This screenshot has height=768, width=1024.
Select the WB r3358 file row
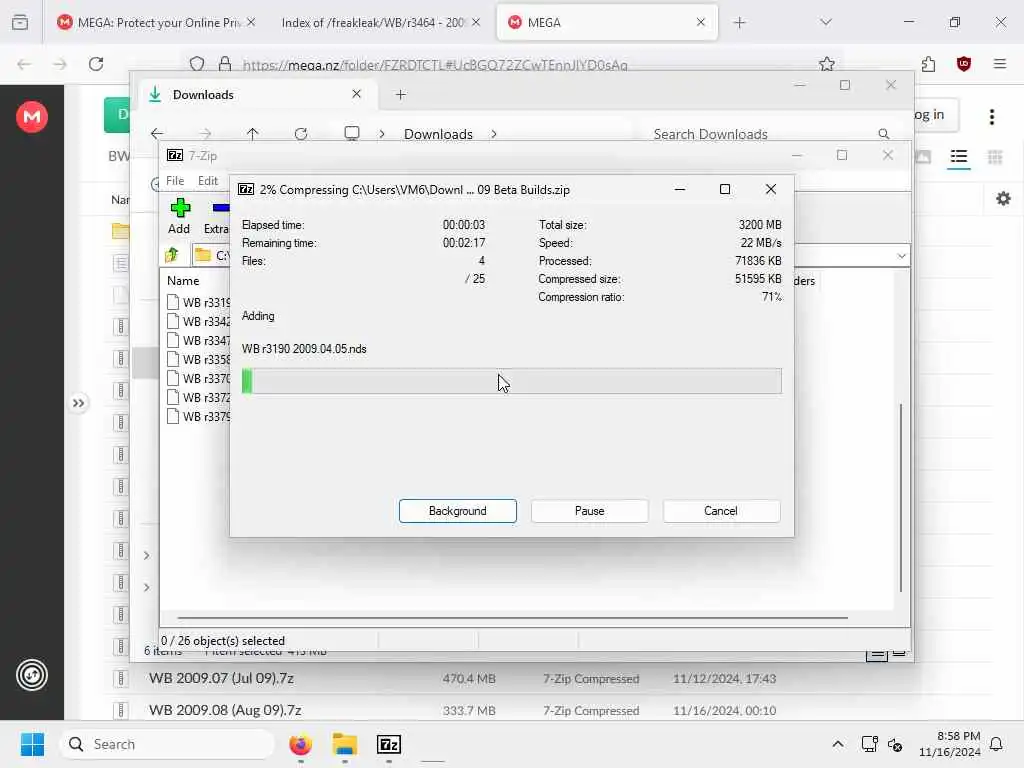click(x=199, y=359)
